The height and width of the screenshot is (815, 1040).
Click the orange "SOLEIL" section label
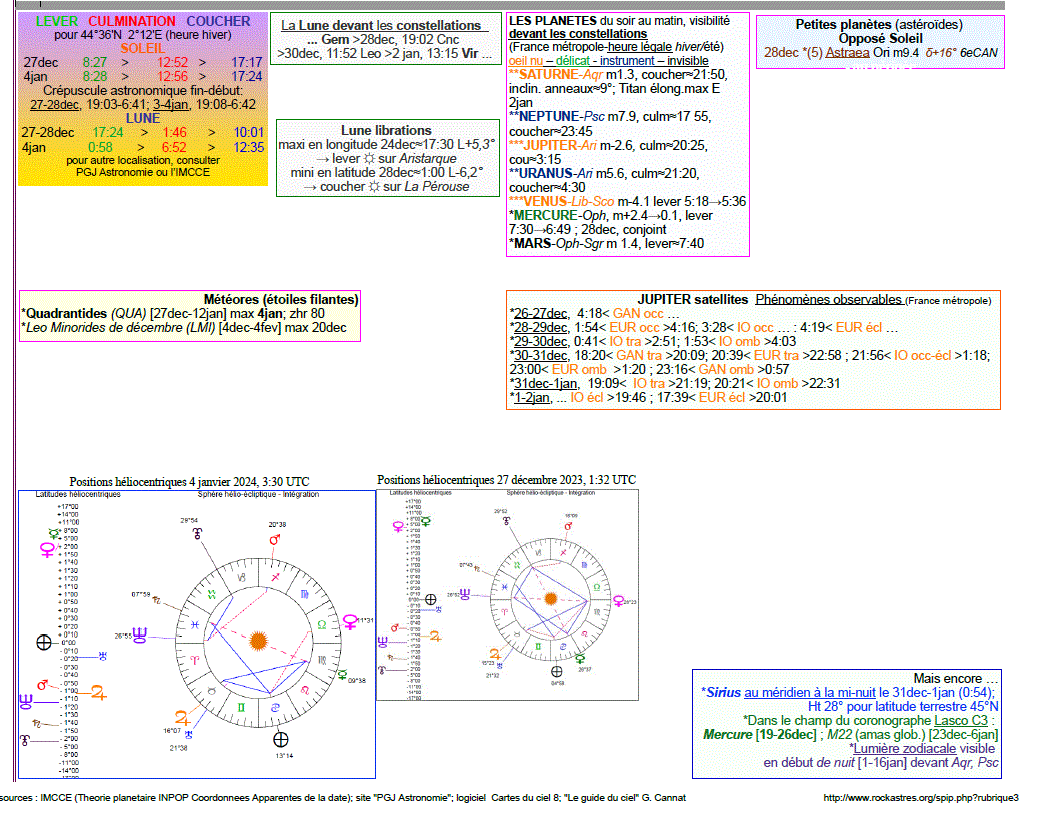[x=143, y=48]
